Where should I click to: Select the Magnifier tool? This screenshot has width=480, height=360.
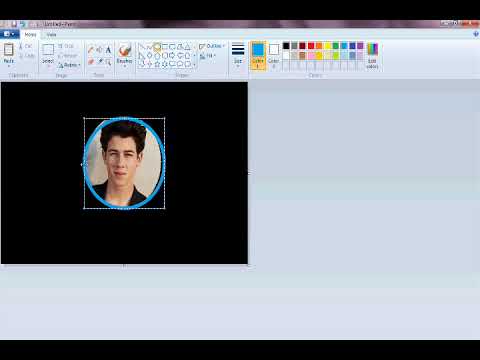[108, 61]
